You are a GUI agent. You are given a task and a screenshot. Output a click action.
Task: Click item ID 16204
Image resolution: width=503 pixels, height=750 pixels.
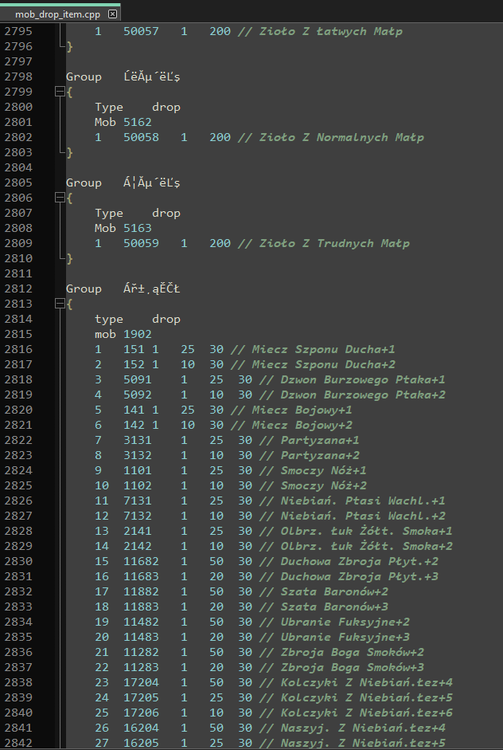pos(141,728)
